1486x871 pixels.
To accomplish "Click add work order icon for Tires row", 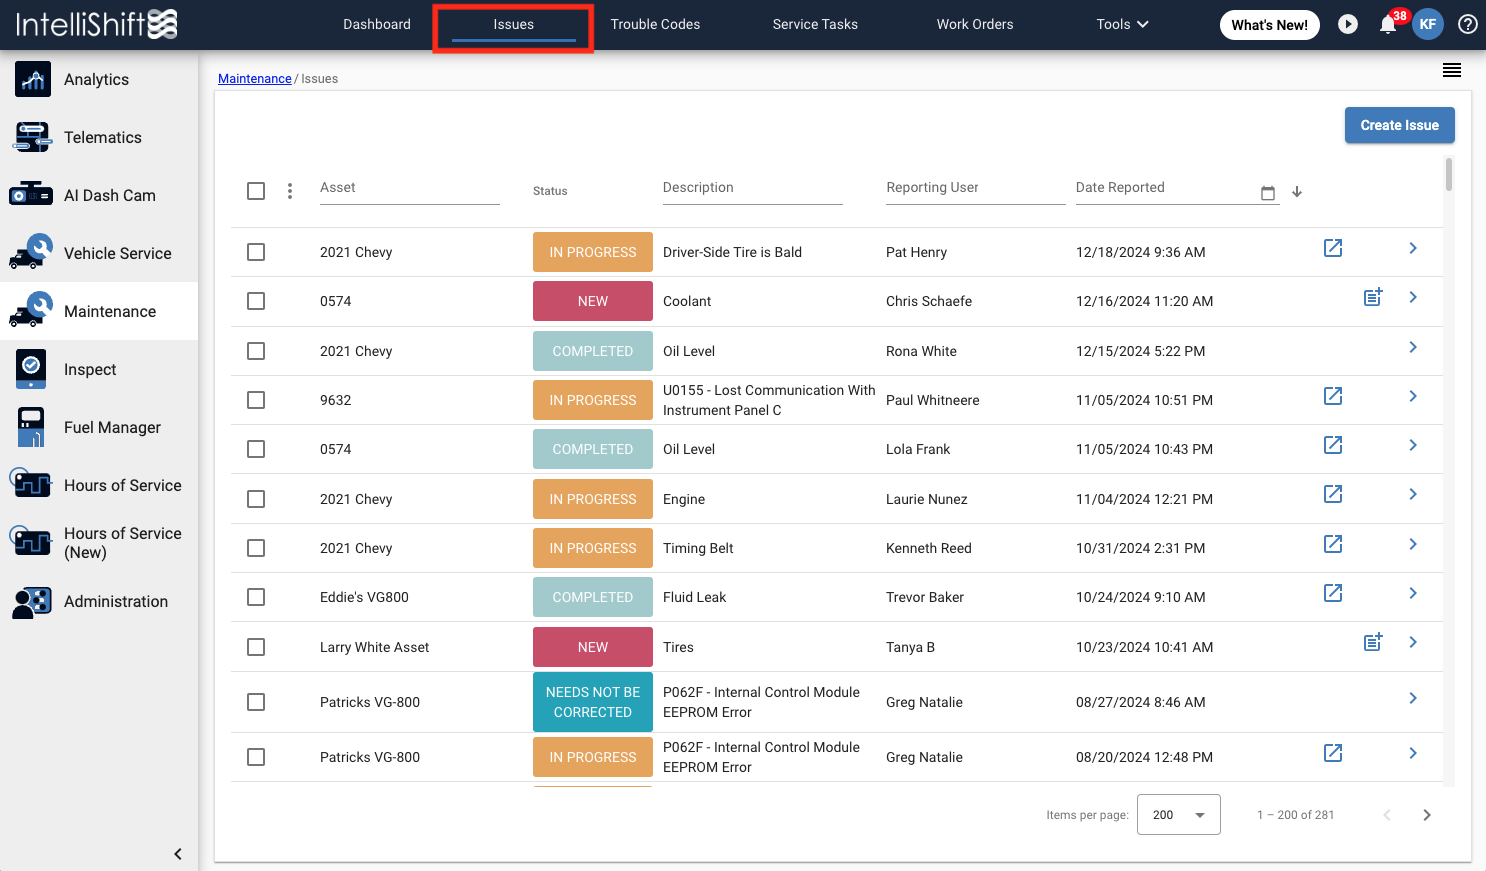I will click(x=1373, y=642).
